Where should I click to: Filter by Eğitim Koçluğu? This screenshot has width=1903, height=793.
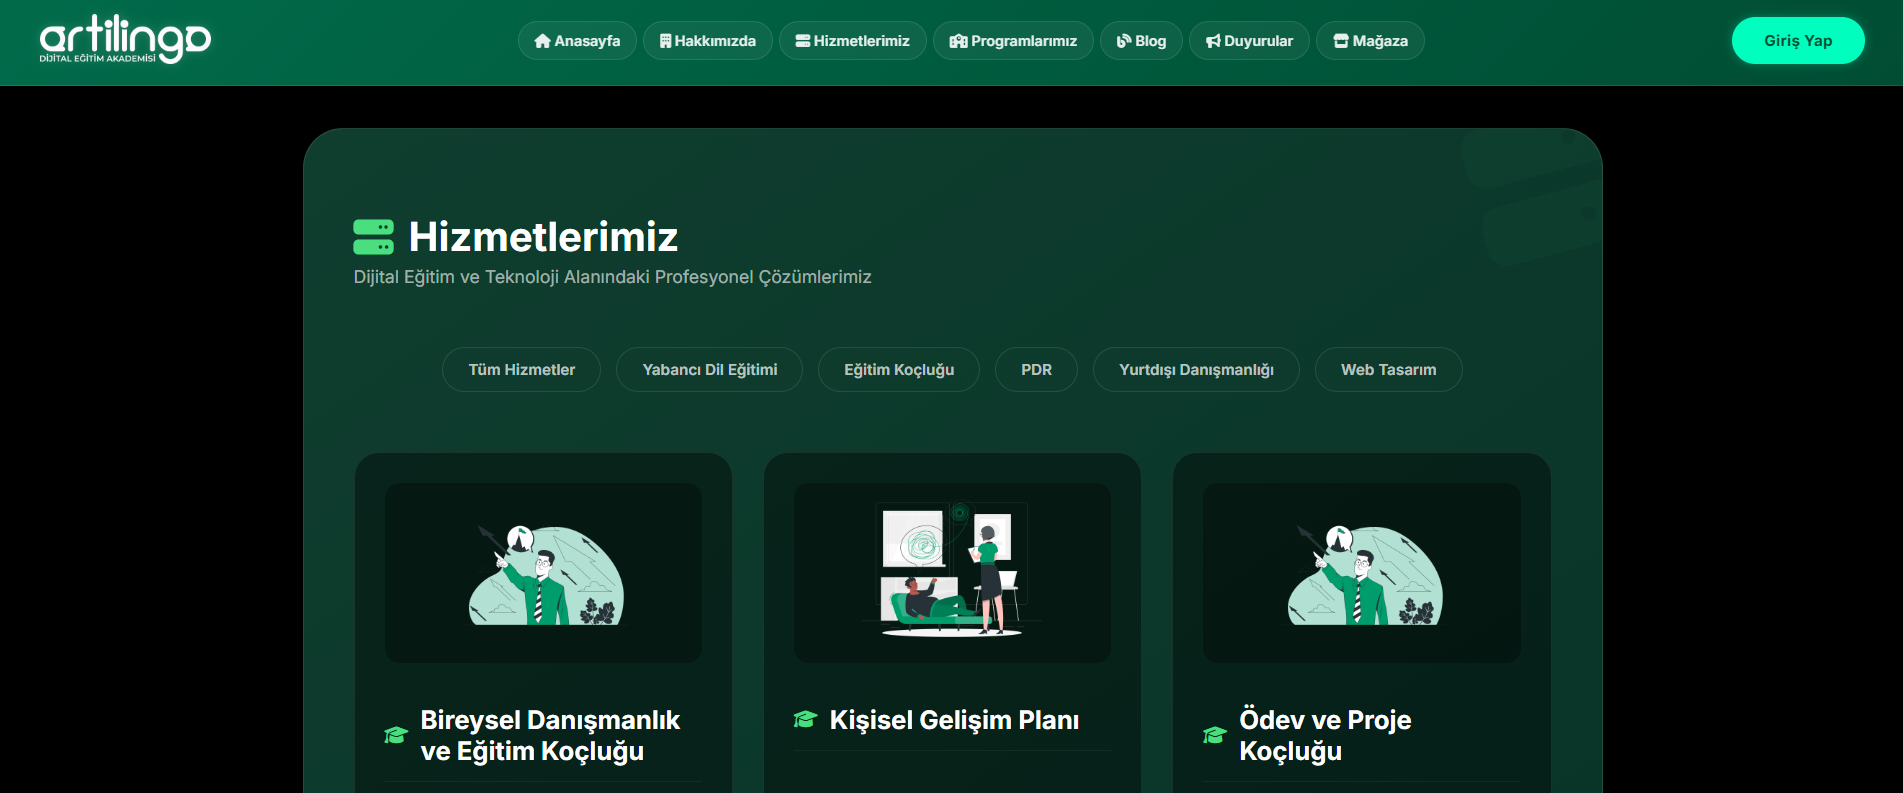[899, 370]
